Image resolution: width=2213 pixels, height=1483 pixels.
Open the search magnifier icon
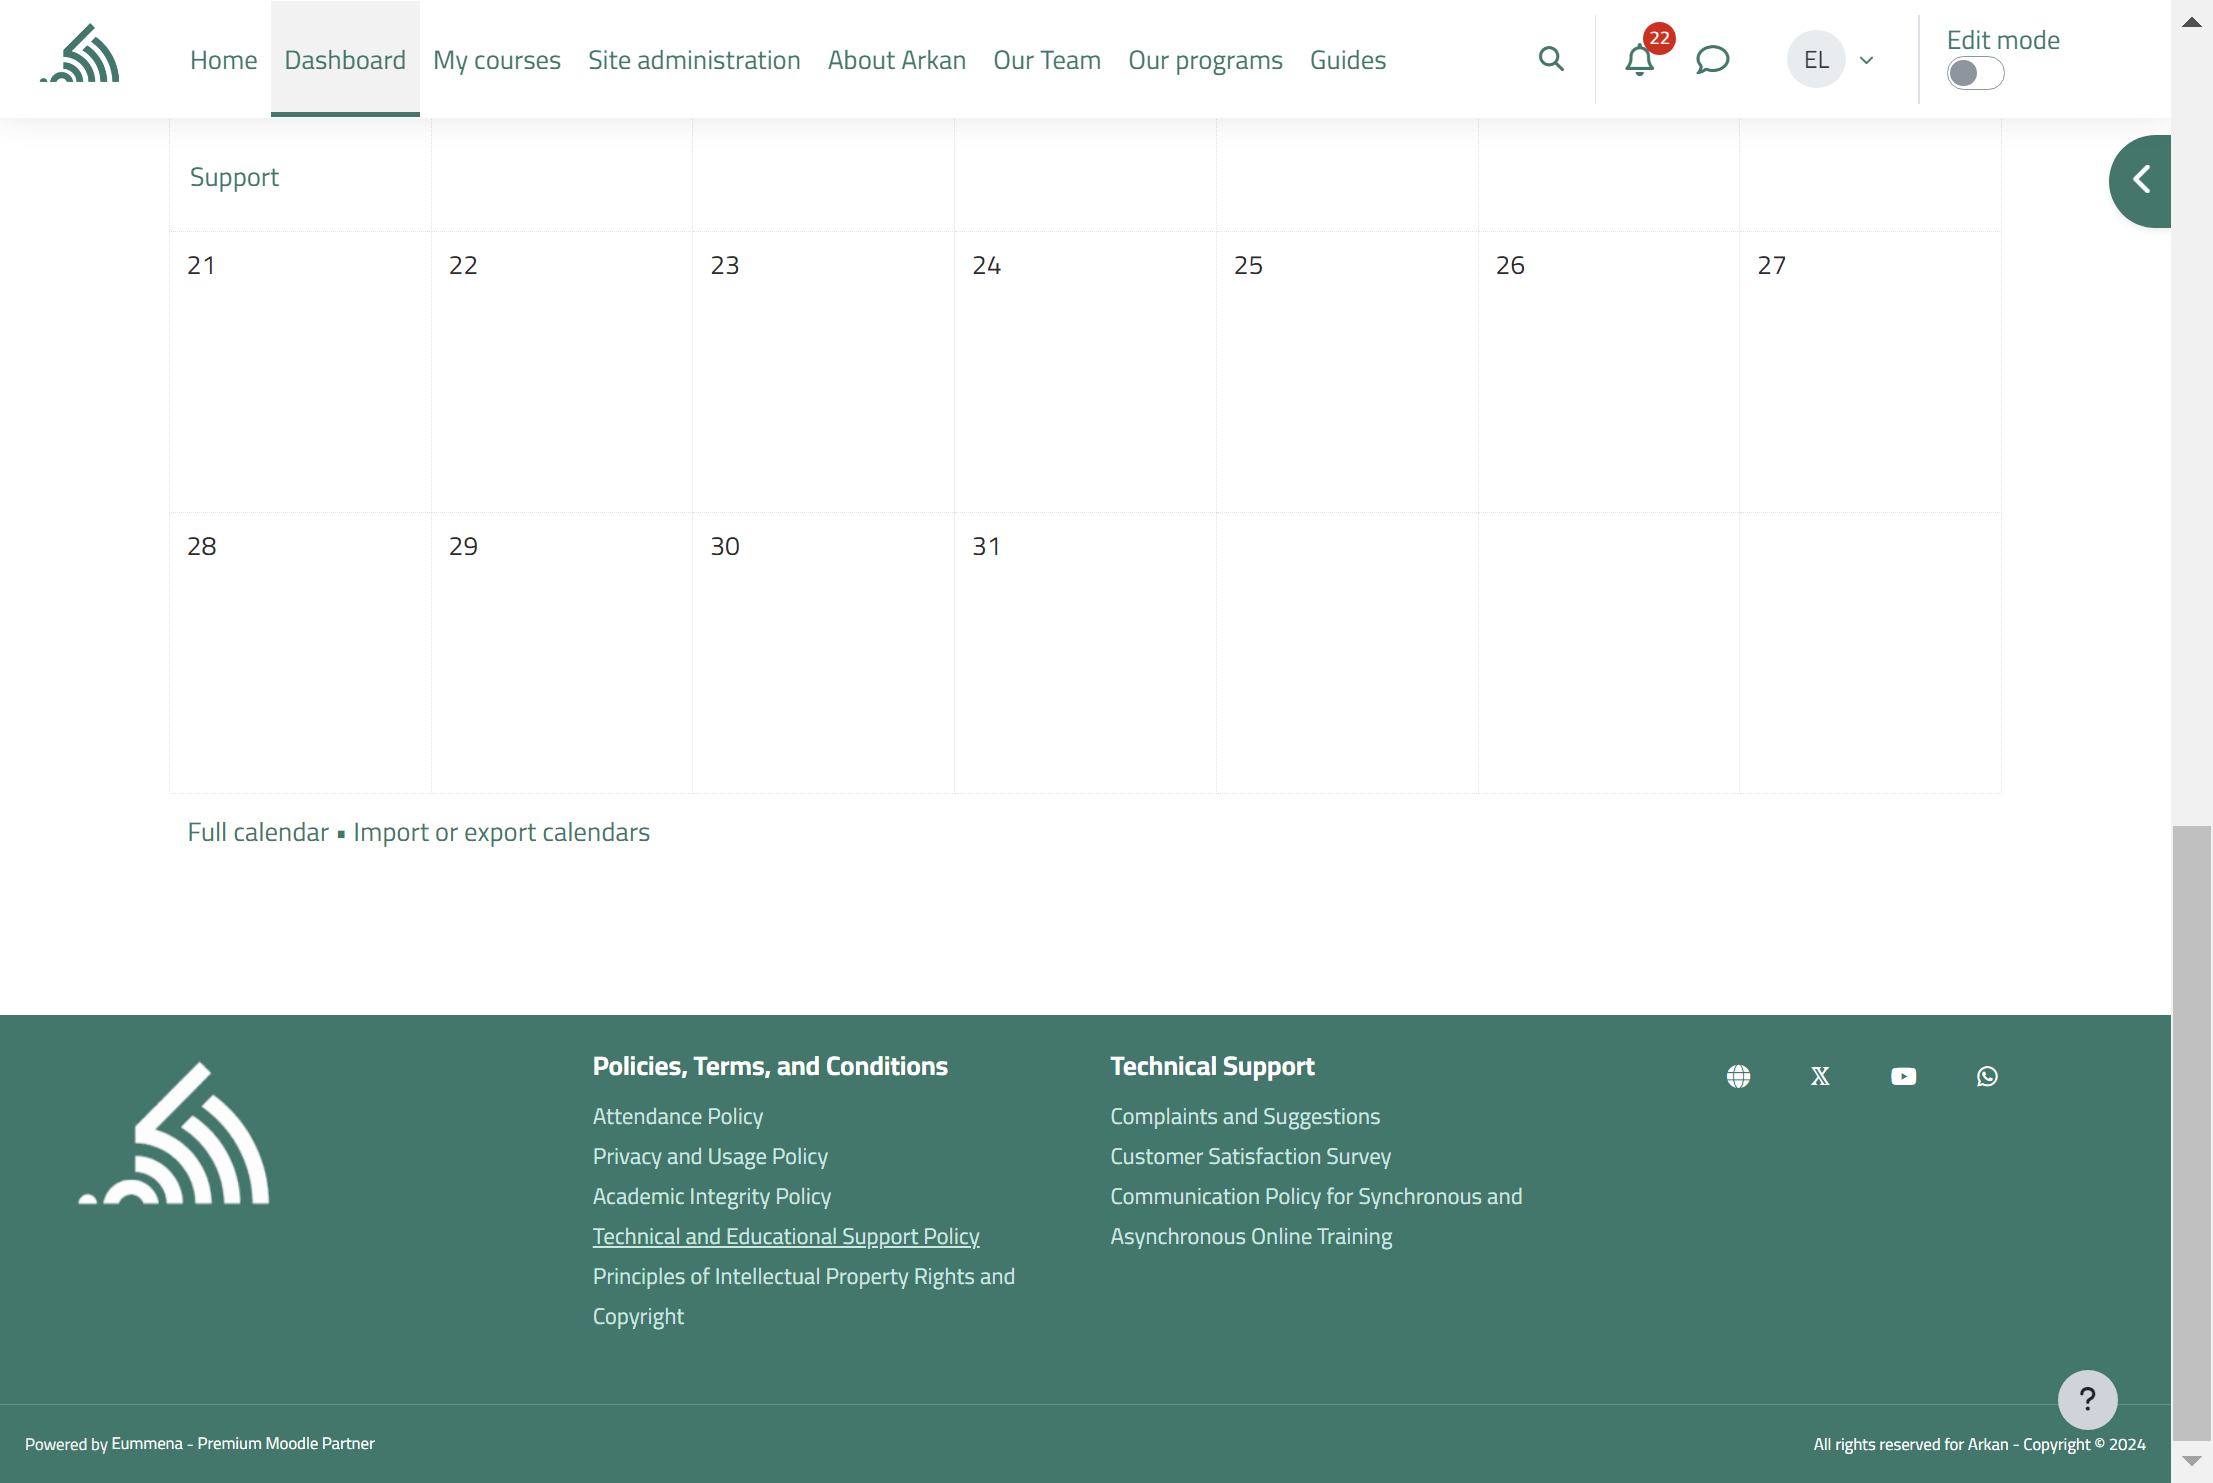coord(1551,59)
